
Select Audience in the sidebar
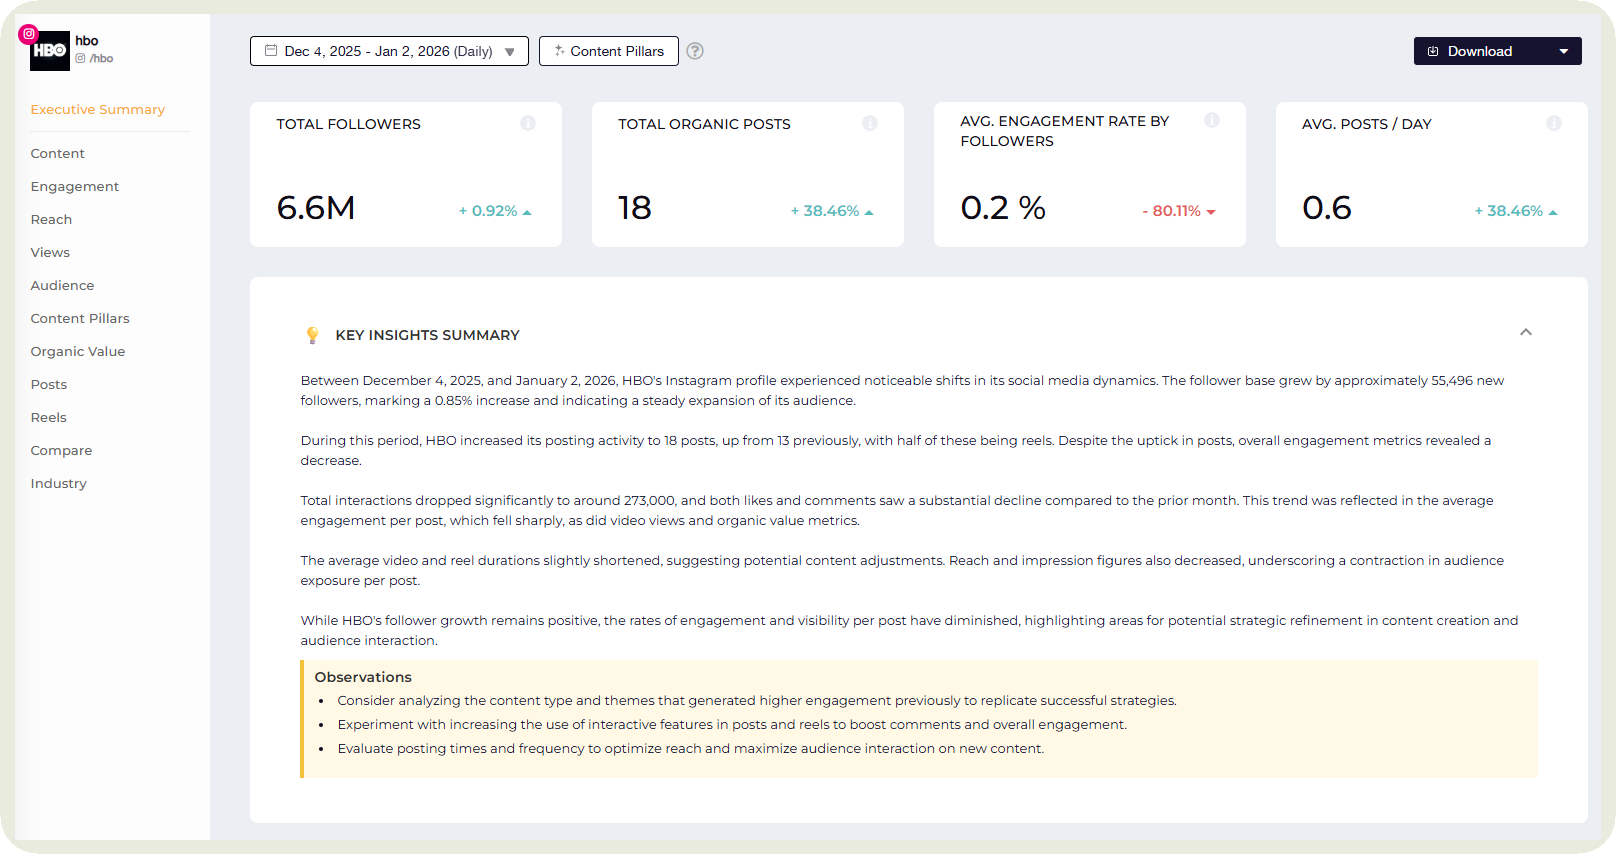pos(62,285)
